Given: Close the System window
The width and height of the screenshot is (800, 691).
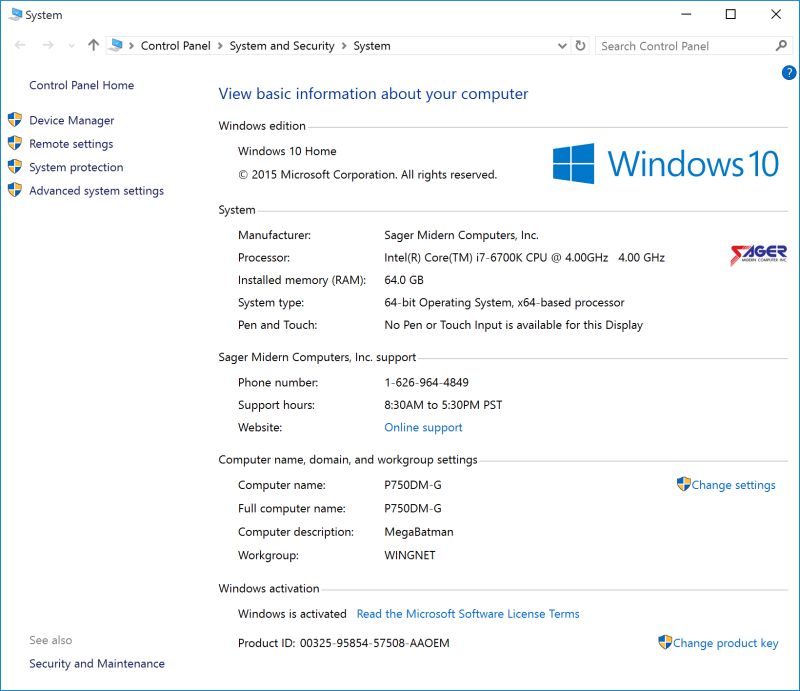Looking at the screenshot, I should coord(776,14).
